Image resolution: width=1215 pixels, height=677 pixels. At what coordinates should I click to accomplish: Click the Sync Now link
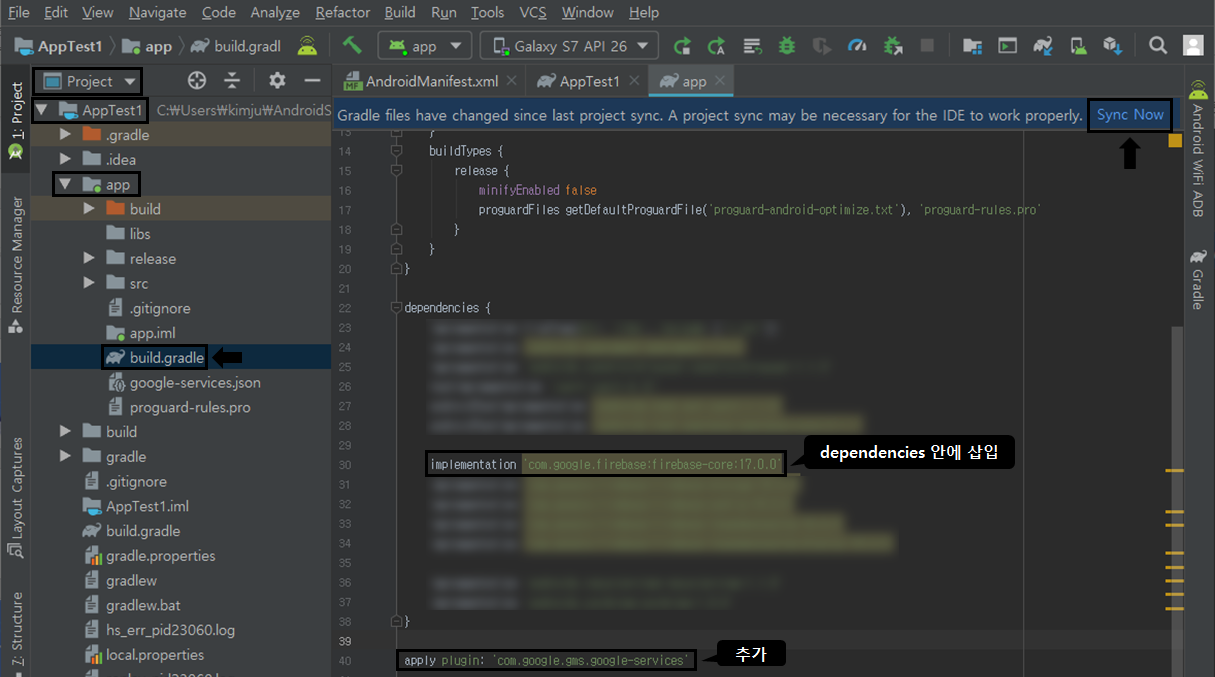point(1130,115)
